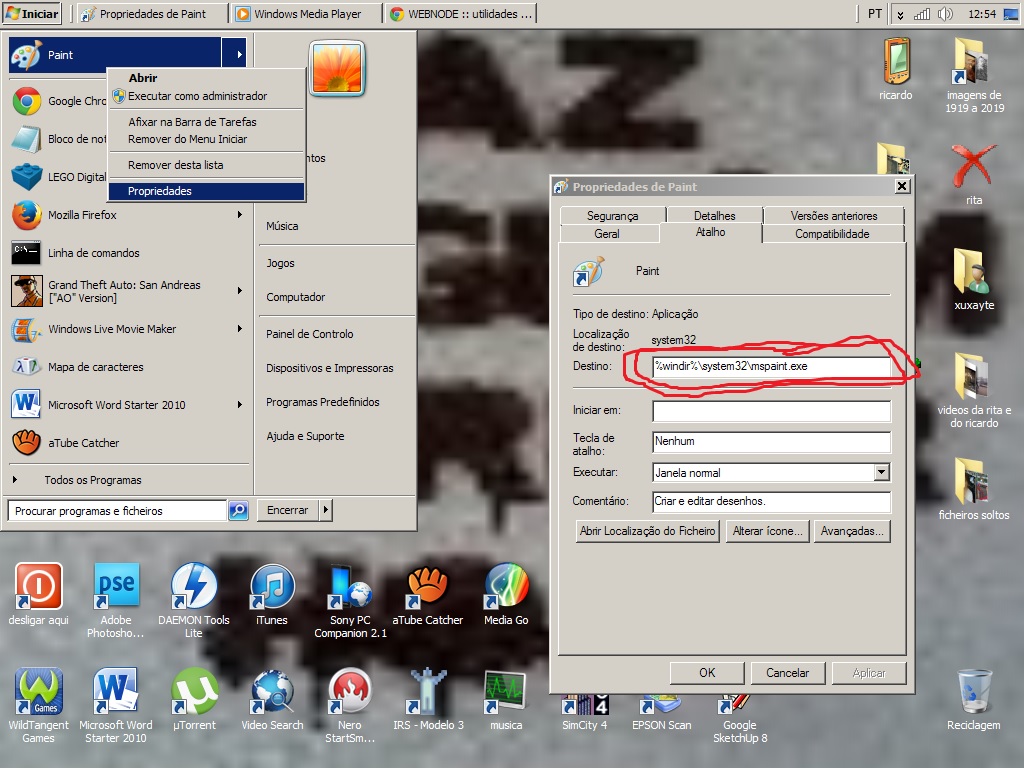Viewport: 1024px width, 768px height.
Task: Switch to the Detalhes tab
Action: pyautogui.click(x=714, y=216)
